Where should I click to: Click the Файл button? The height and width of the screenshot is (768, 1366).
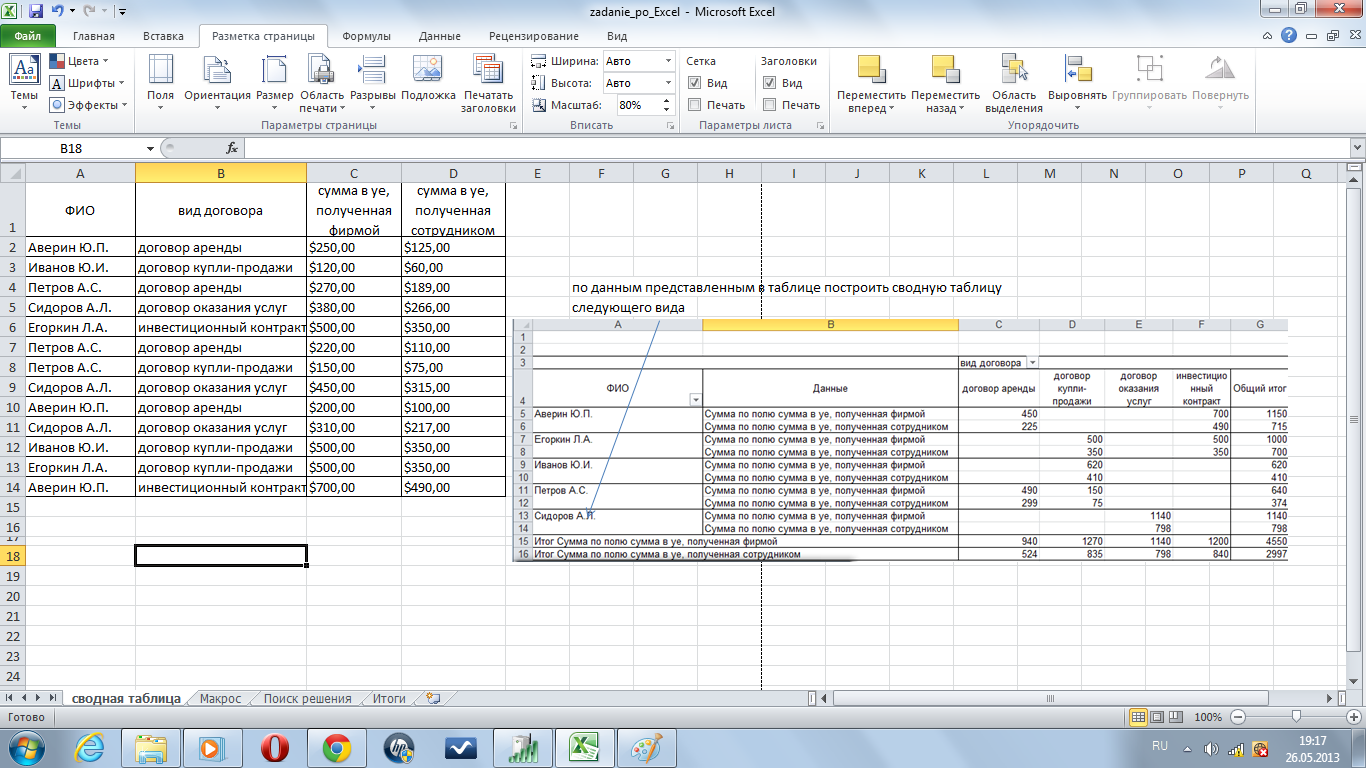click(27, 36)
